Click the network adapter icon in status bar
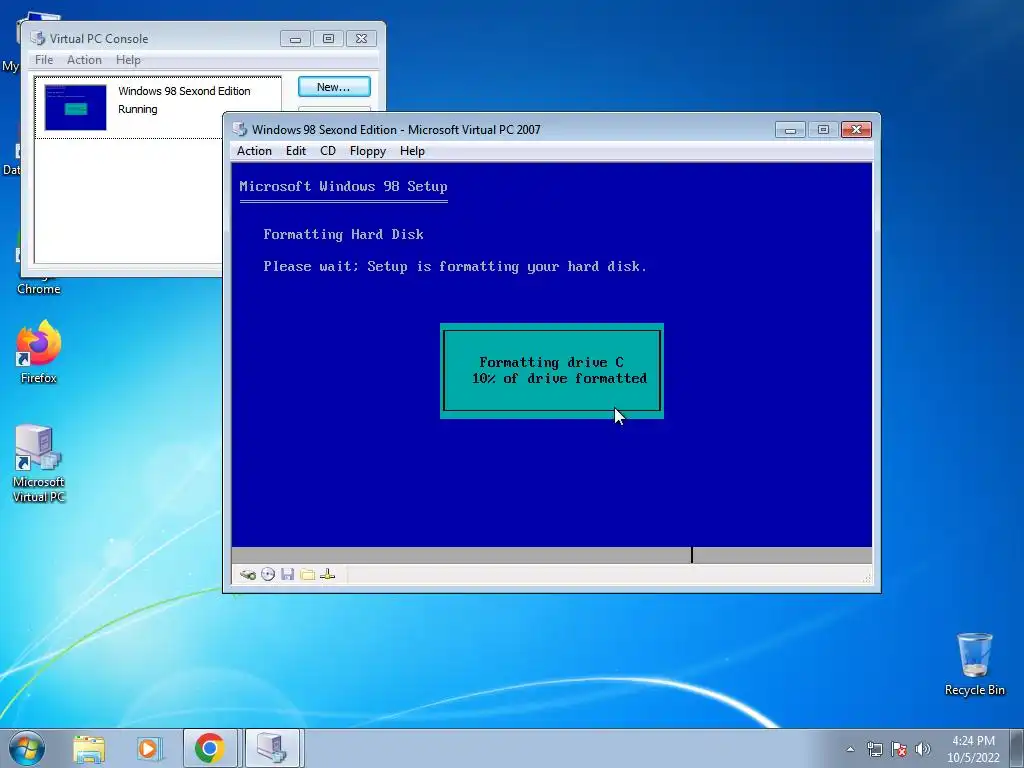The height and width of the screenshot is (768, 1024). tap(328, 574)
